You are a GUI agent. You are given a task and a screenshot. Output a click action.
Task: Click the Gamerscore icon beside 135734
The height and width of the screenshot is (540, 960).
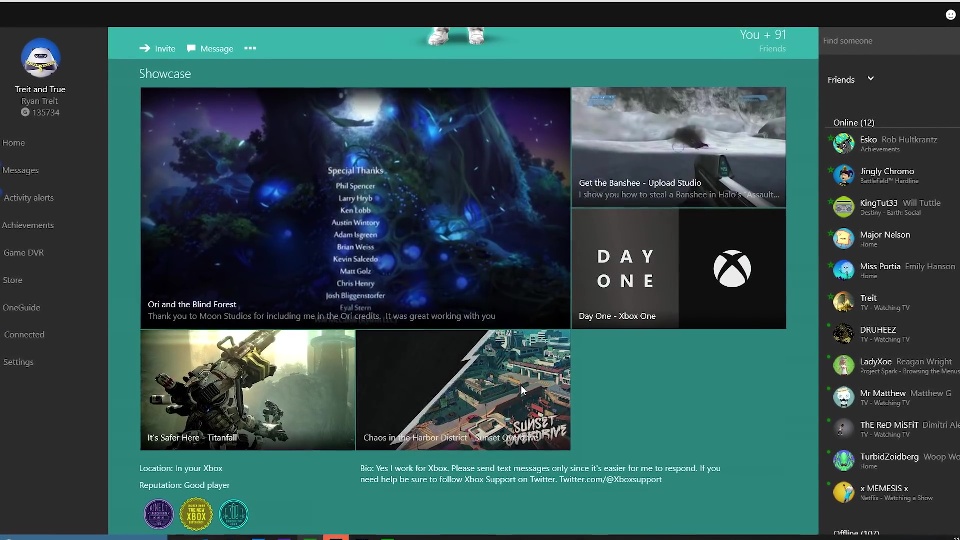click(25, 112)
